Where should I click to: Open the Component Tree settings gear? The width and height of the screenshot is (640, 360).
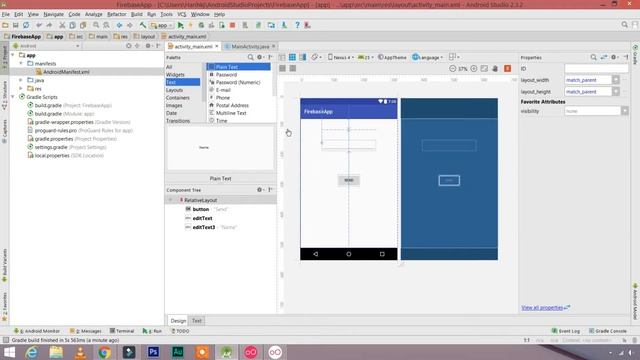[x=260, y=190]
